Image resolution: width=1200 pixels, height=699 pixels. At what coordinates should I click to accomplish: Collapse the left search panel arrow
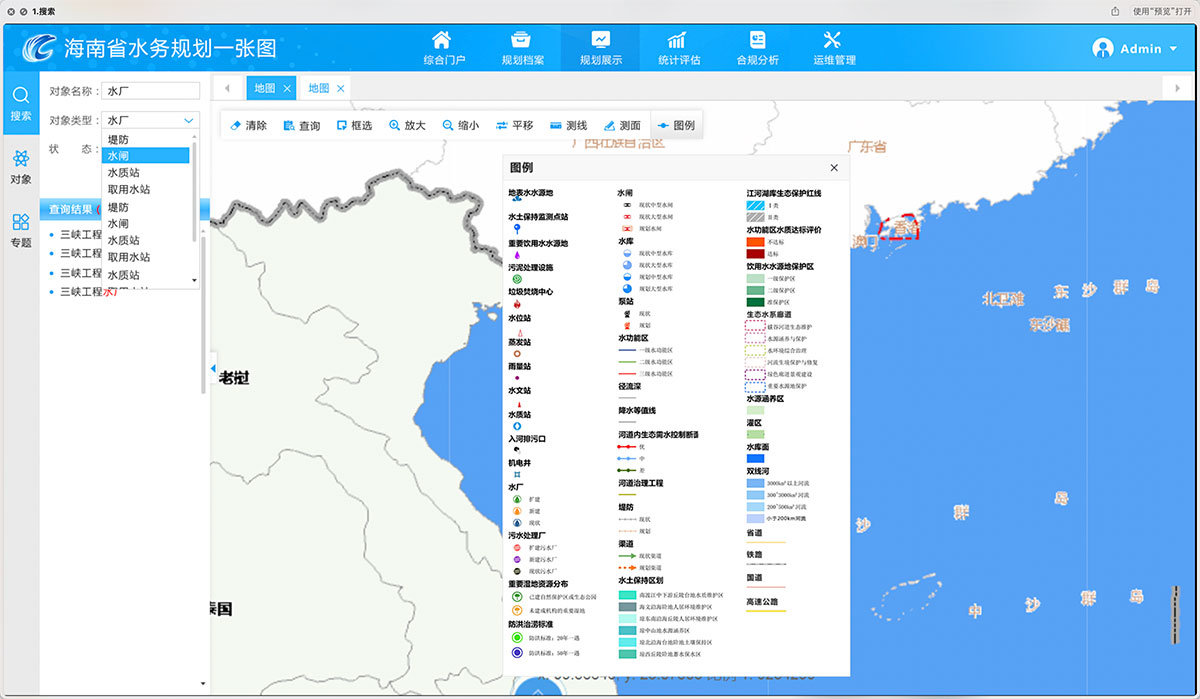212,370
